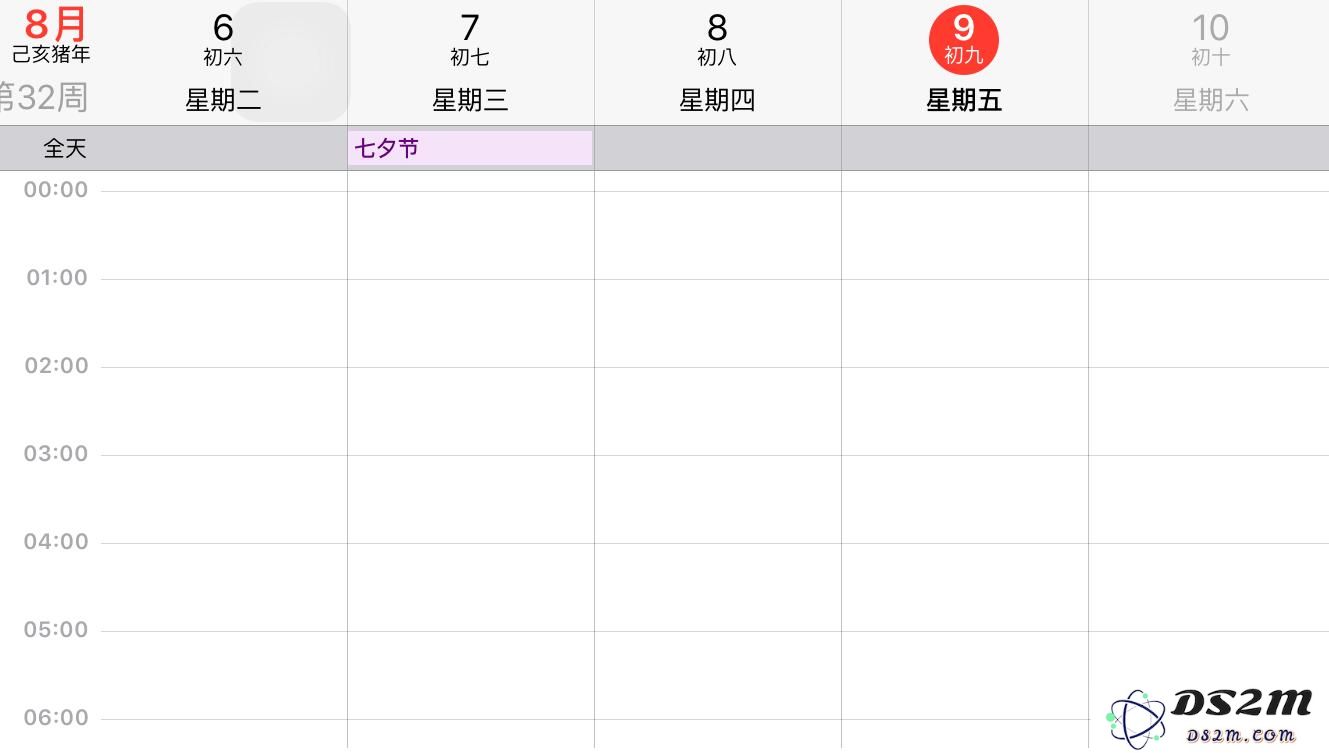Tap the all-day cell for Friday
This screenshot has width=1329, height=753.
point(964,148)
